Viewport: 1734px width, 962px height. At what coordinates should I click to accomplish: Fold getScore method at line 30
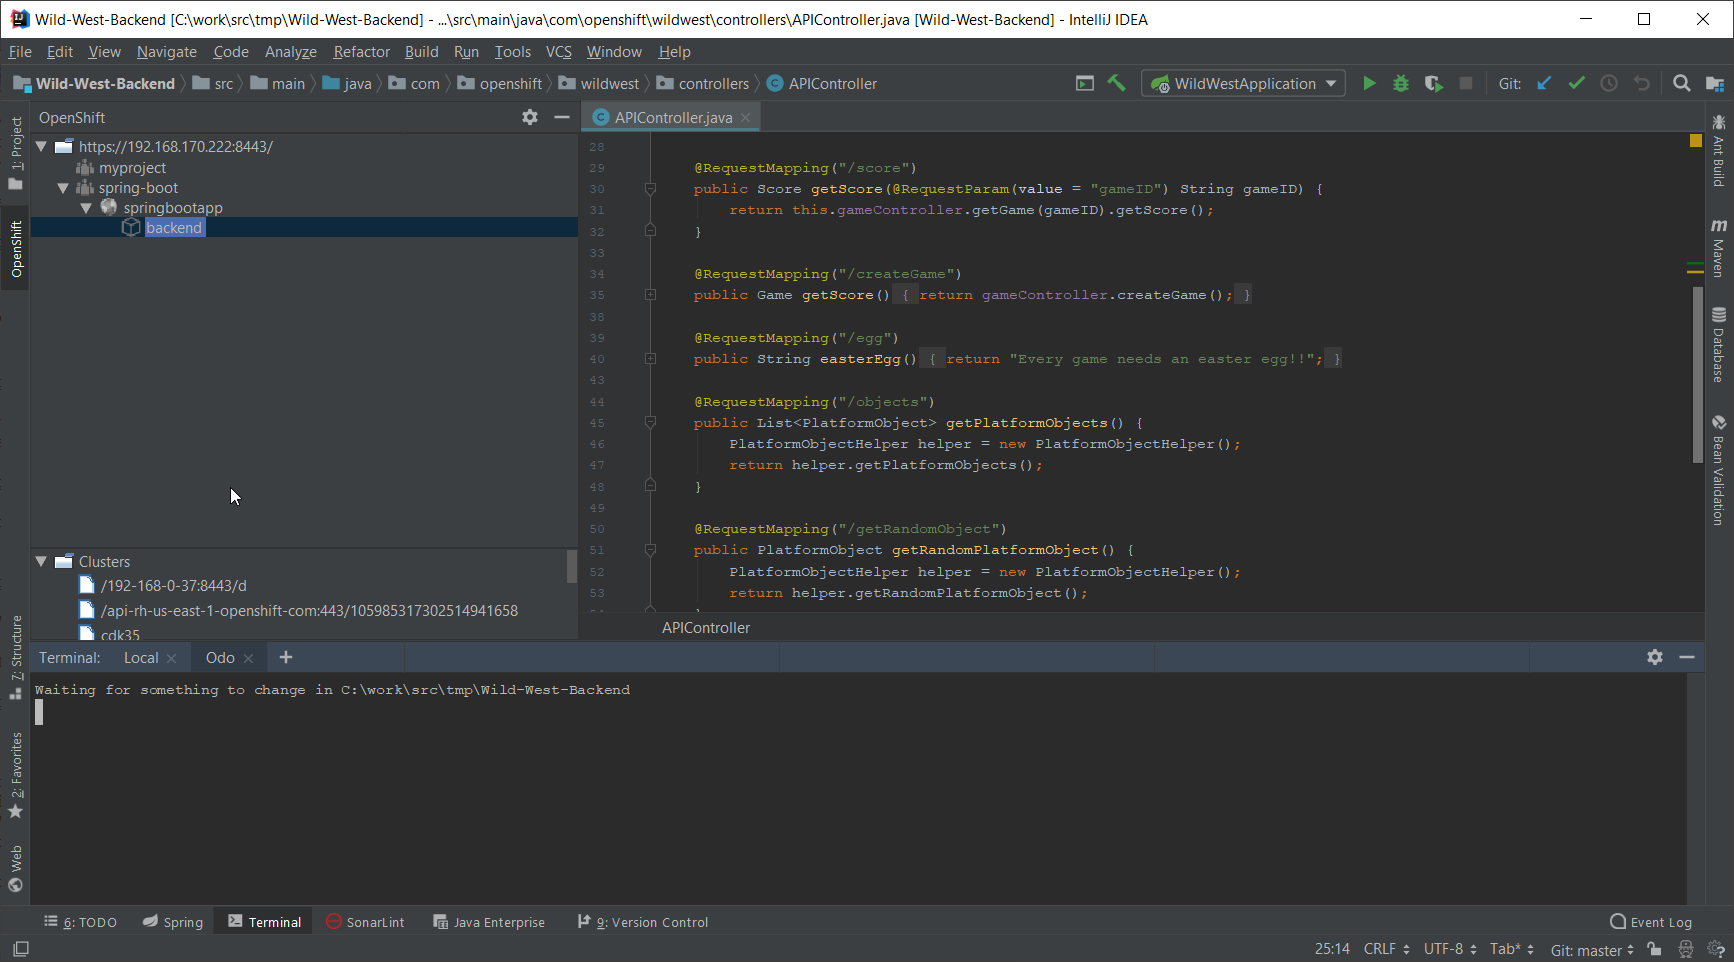tap(650, 189)
